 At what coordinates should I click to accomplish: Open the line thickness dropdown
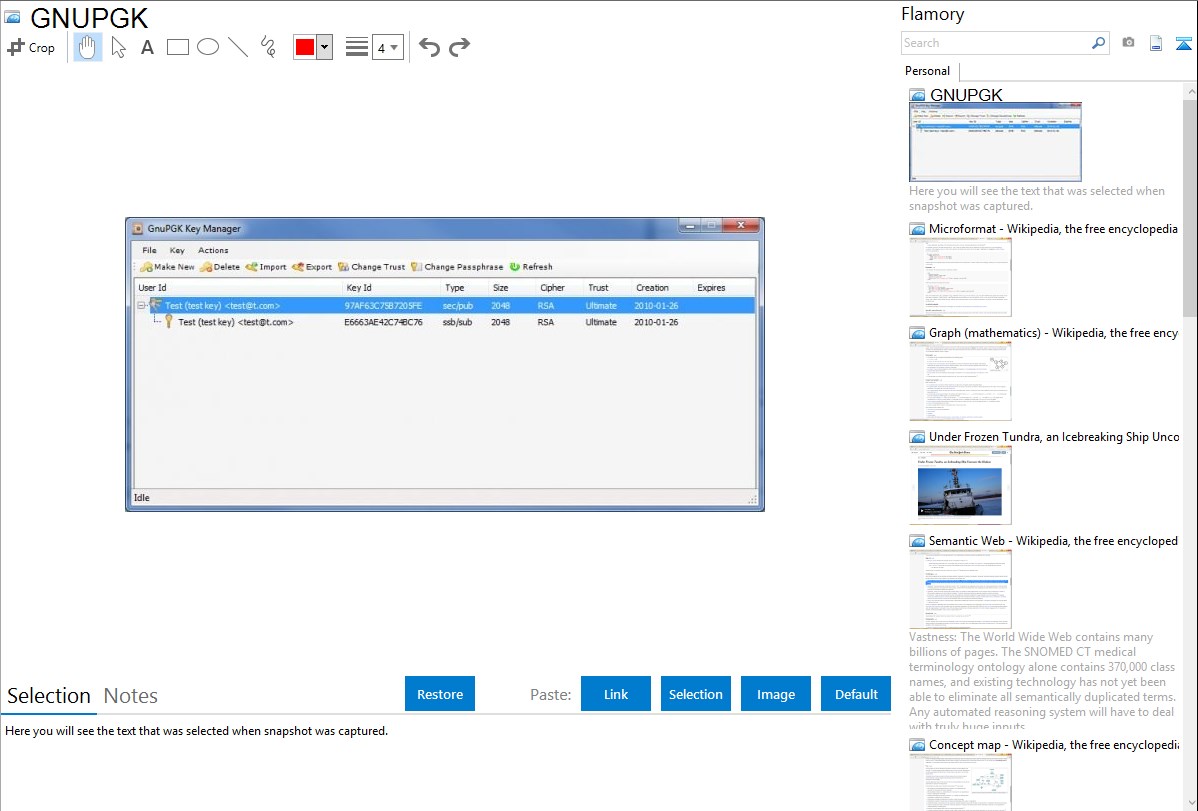coord(387,47)
